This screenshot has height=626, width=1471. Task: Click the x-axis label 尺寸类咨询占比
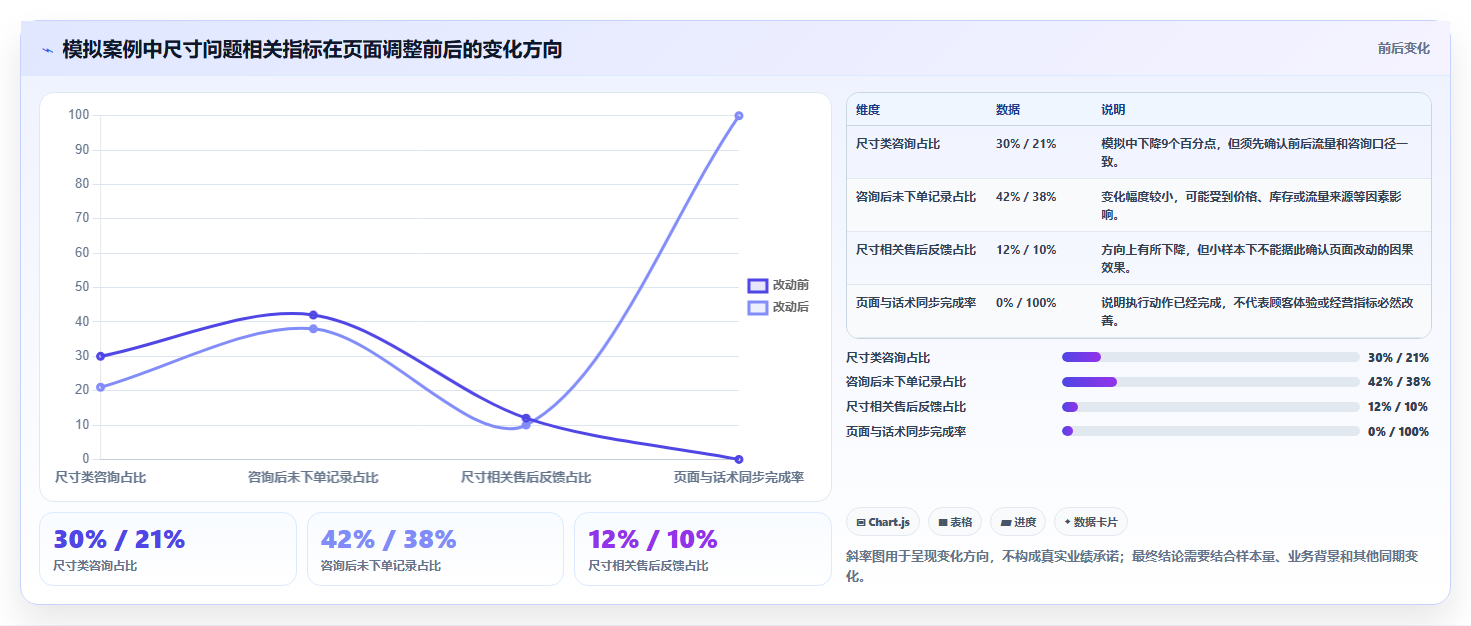point(100,478)
